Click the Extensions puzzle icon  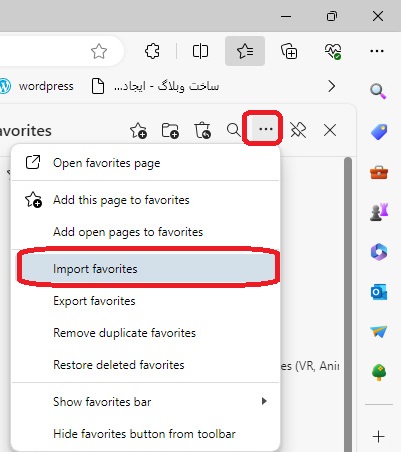[x=152, y=51]
